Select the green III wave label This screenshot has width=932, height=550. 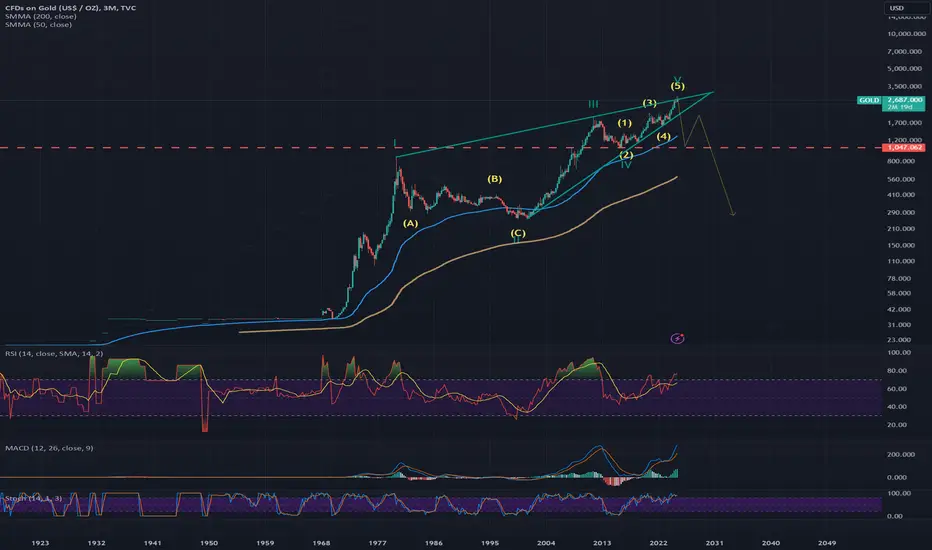(x=593, y=104)
